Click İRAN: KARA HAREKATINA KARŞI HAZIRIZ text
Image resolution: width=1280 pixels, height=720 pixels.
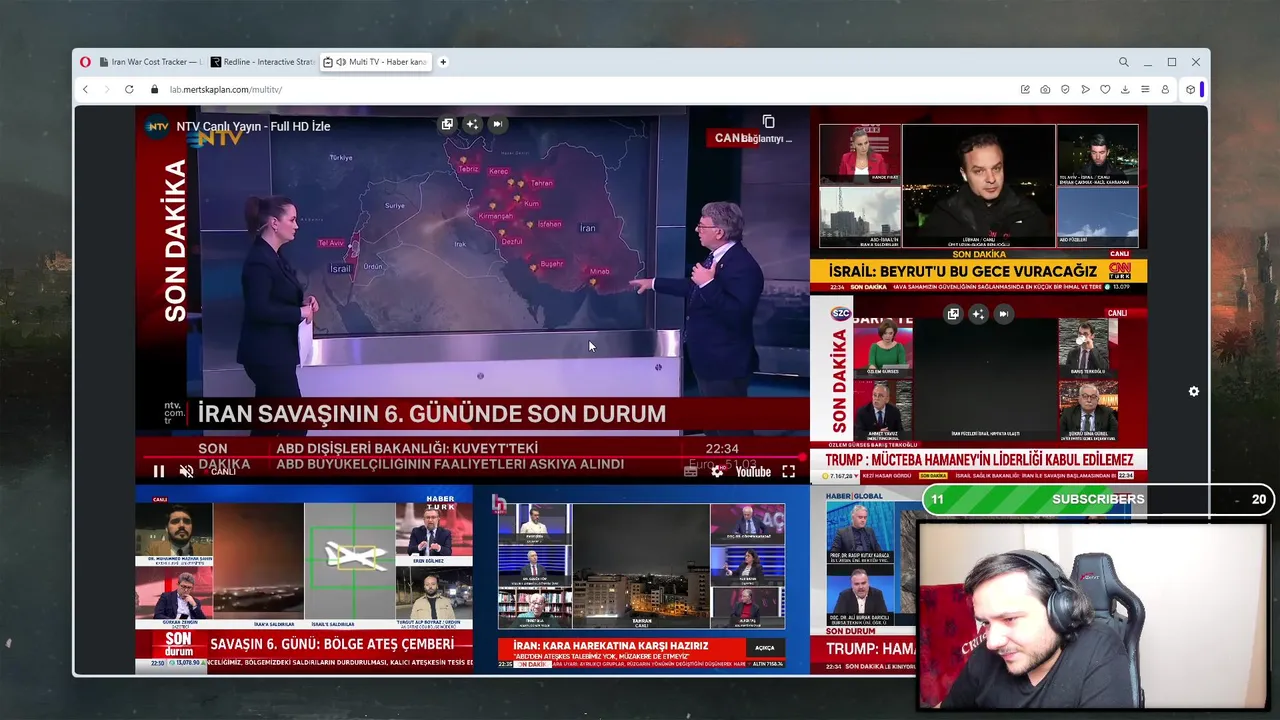click(610, 646)
